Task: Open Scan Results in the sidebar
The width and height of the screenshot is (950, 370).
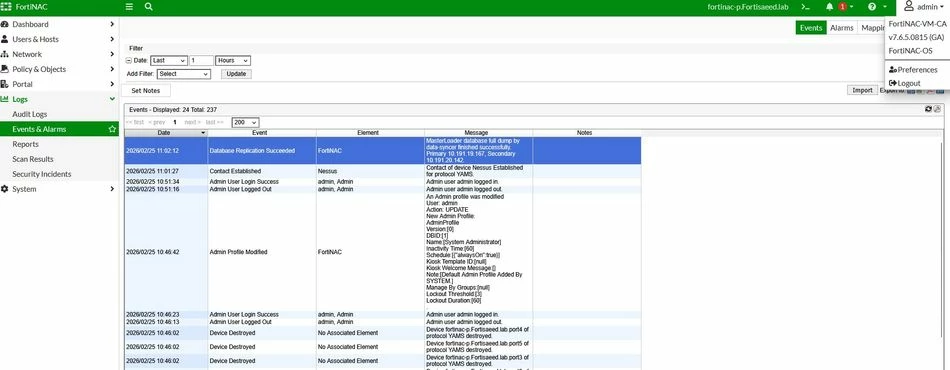Action: (59, 159)
